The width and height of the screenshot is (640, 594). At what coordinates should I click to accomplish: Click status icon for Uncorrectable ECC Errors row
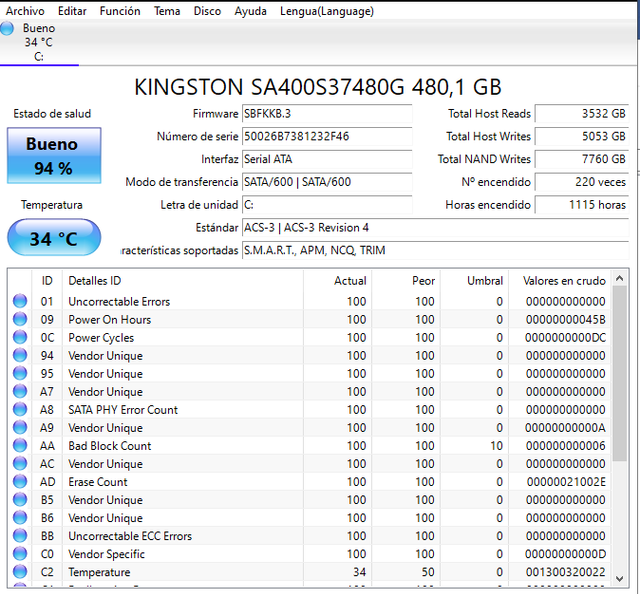click(x=20, y=535)
